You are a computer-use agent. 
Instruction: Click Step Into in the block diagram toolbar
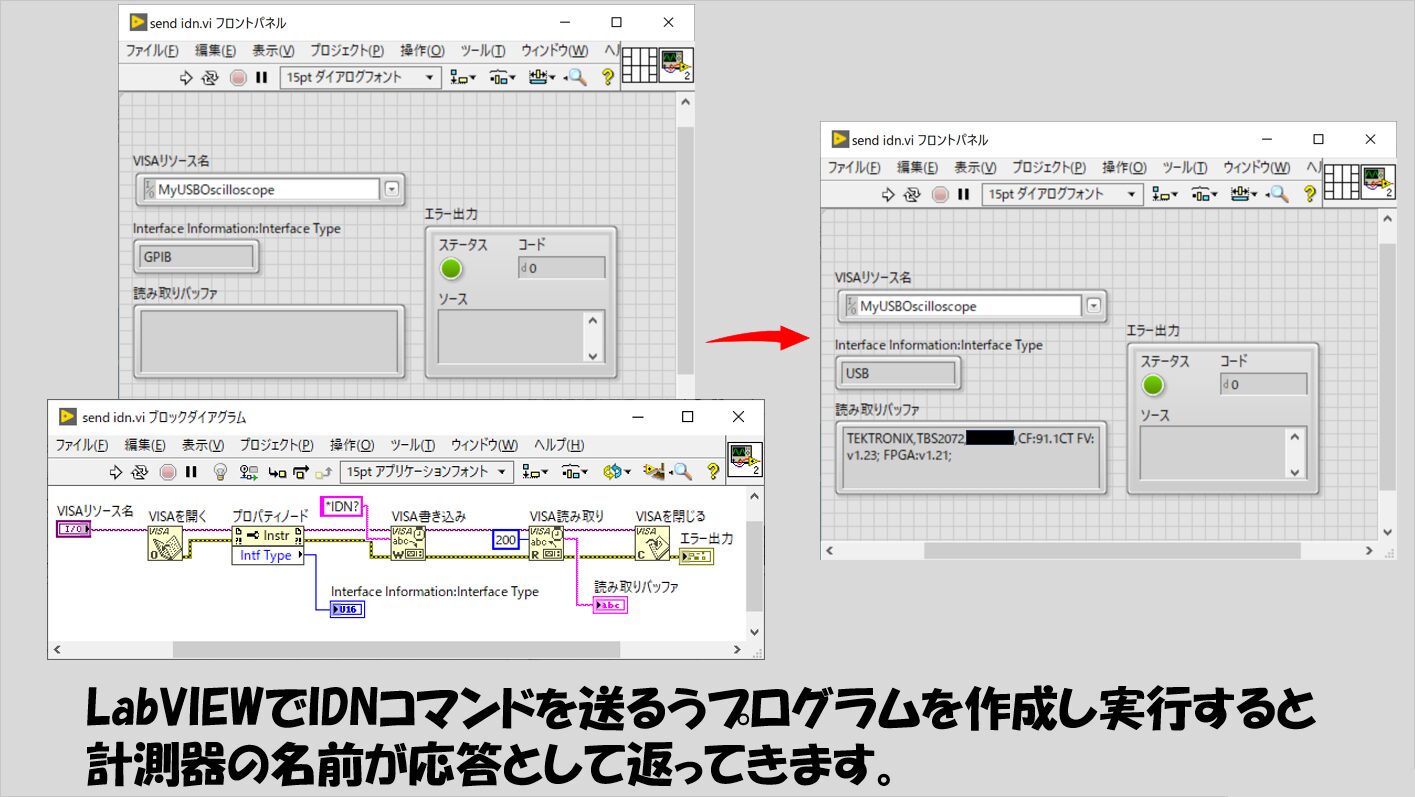click(x=277, y=472)
